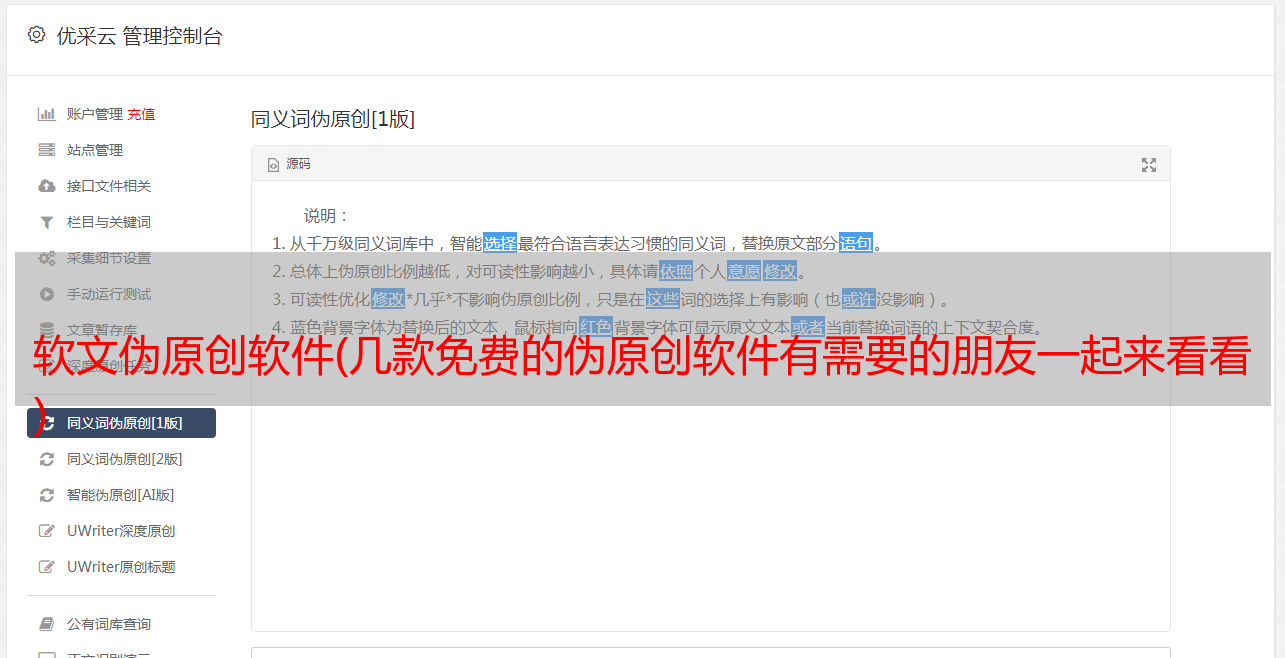Open 账户管理 bar chart icon
This screenshot has height=658, width=1285.
pyautogui.click(x=46, y=114)
